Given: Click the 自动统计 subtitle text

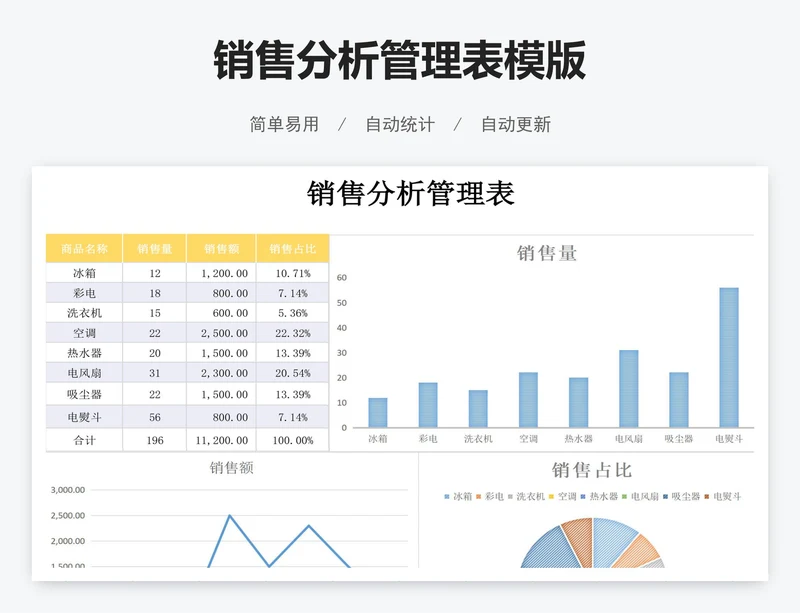Looking at the screenshot, I should point(400,125).
